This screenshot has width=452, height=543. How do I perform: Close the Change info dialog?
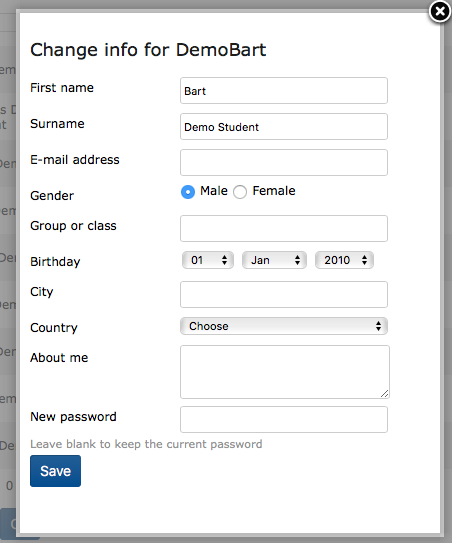tap(440, 11)
